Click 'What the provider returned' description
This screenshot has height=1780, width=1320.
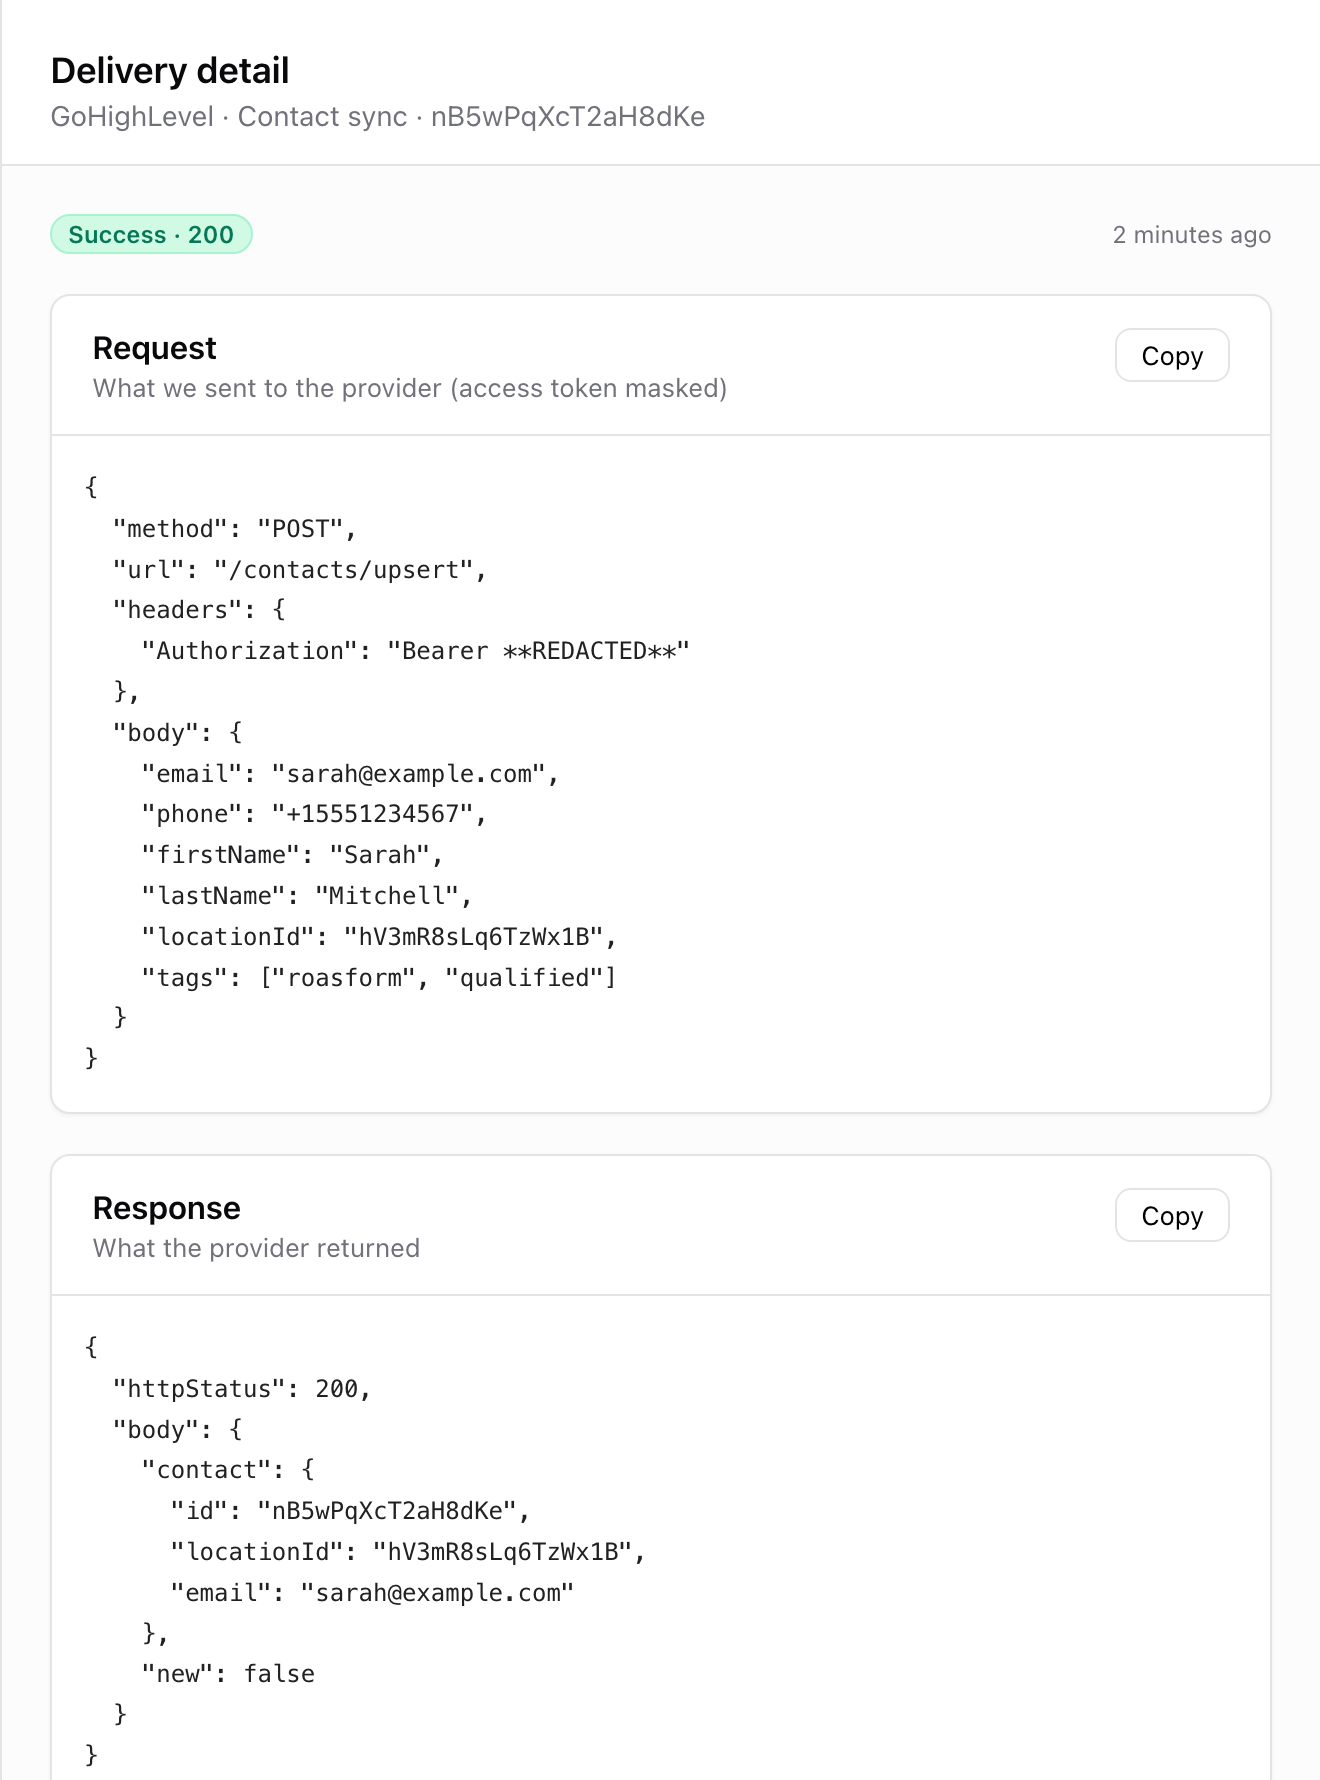256,1248
